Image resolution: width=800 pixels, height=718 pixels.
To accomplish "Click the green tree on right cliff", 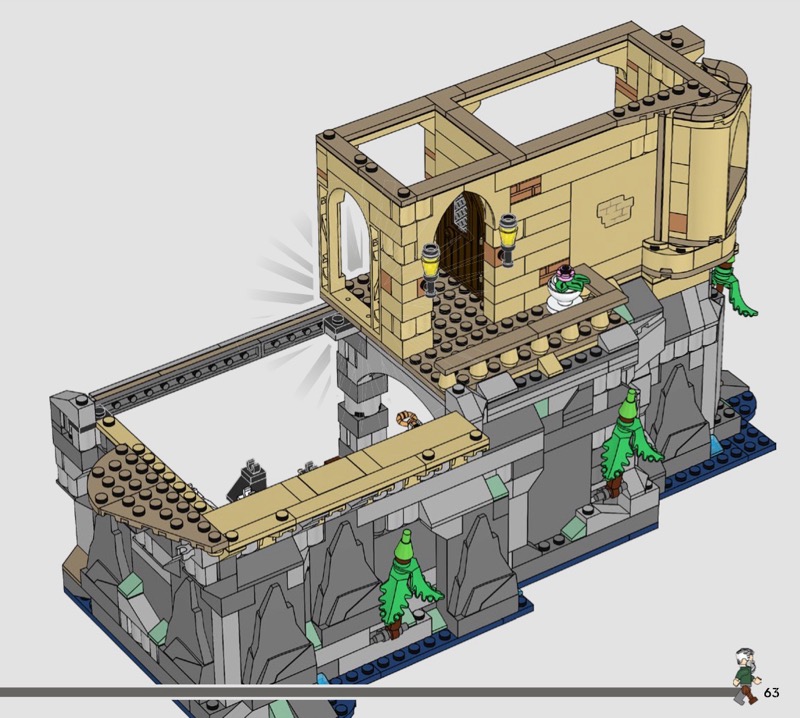I will coord(628,435).
